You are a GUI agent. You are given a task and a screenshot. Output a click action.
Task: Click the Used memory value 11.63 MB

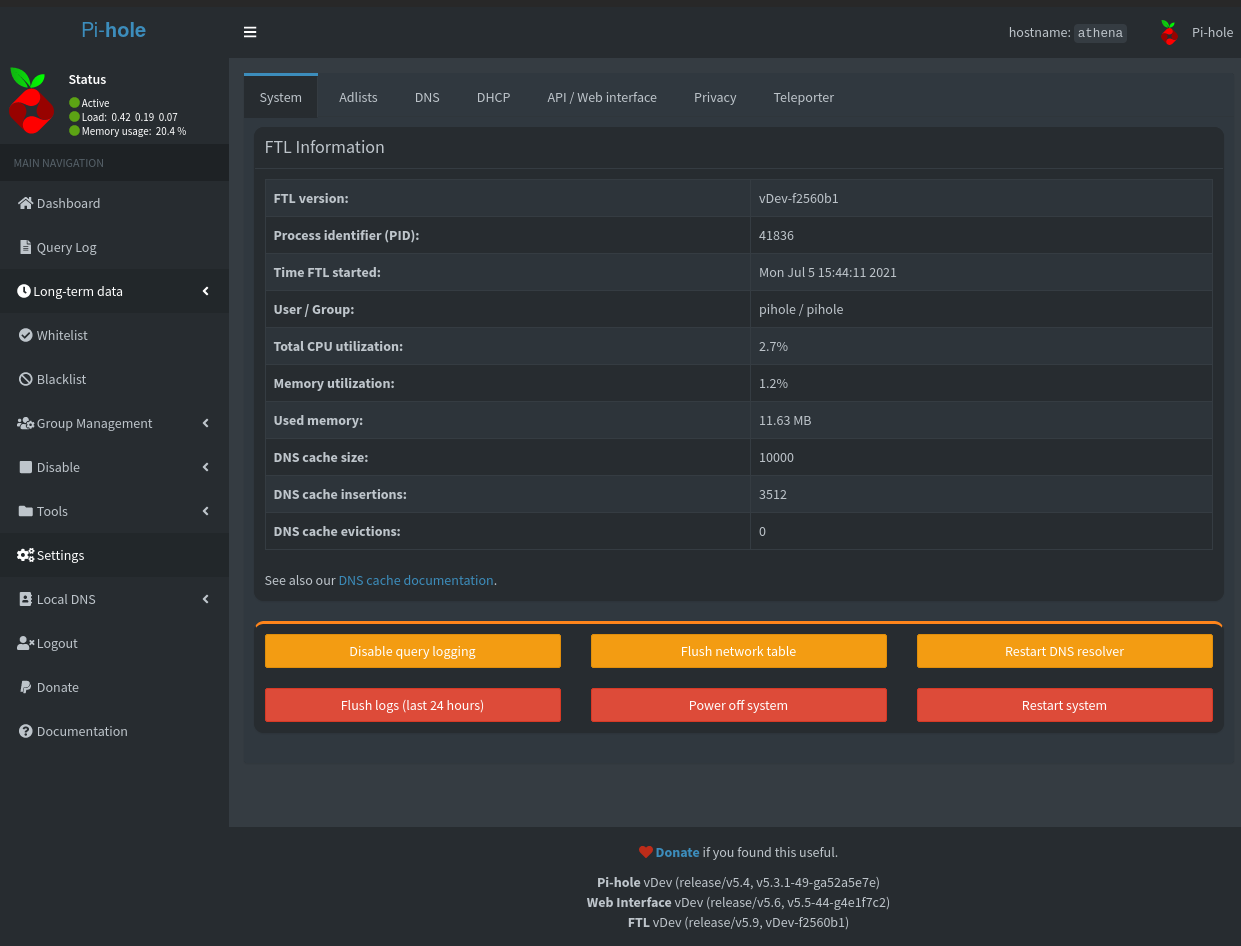pyautogui.click(x=785, y=420)
